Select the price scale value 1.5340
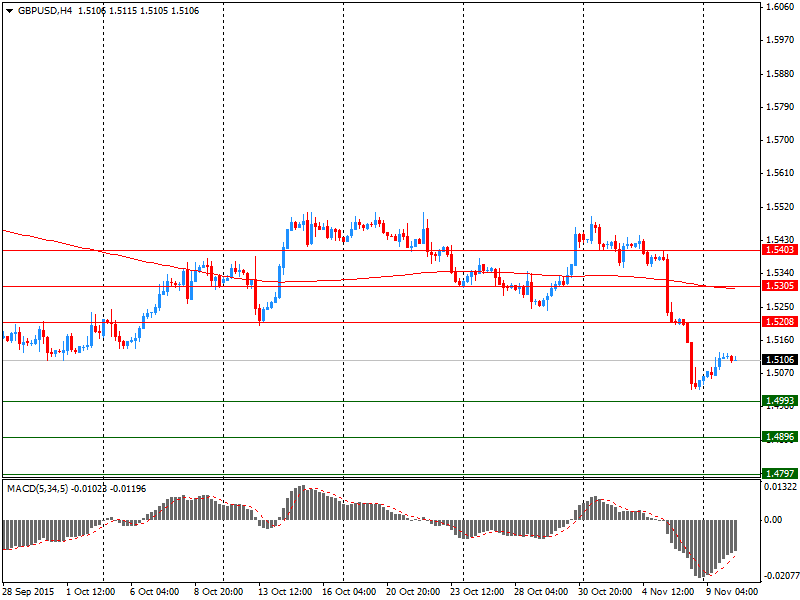 pyautogui.click(x=781, y=273)
